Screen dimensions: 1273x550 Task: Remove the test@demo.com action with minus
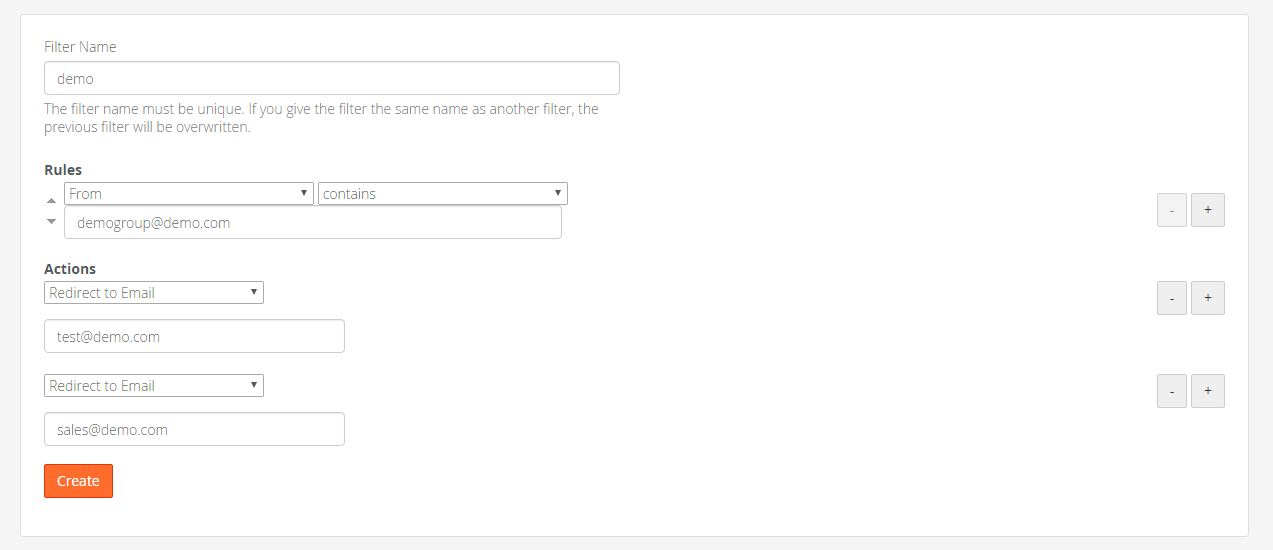pyautogui.click(x=1172, y=298)
